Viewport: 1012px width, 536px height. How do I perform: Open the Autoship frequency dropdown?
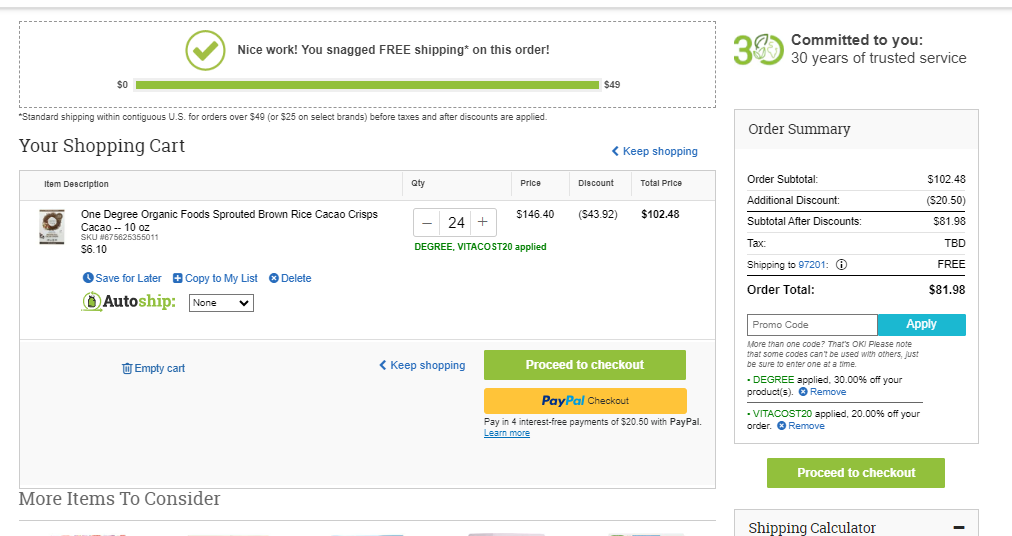[x=221, y=303]
